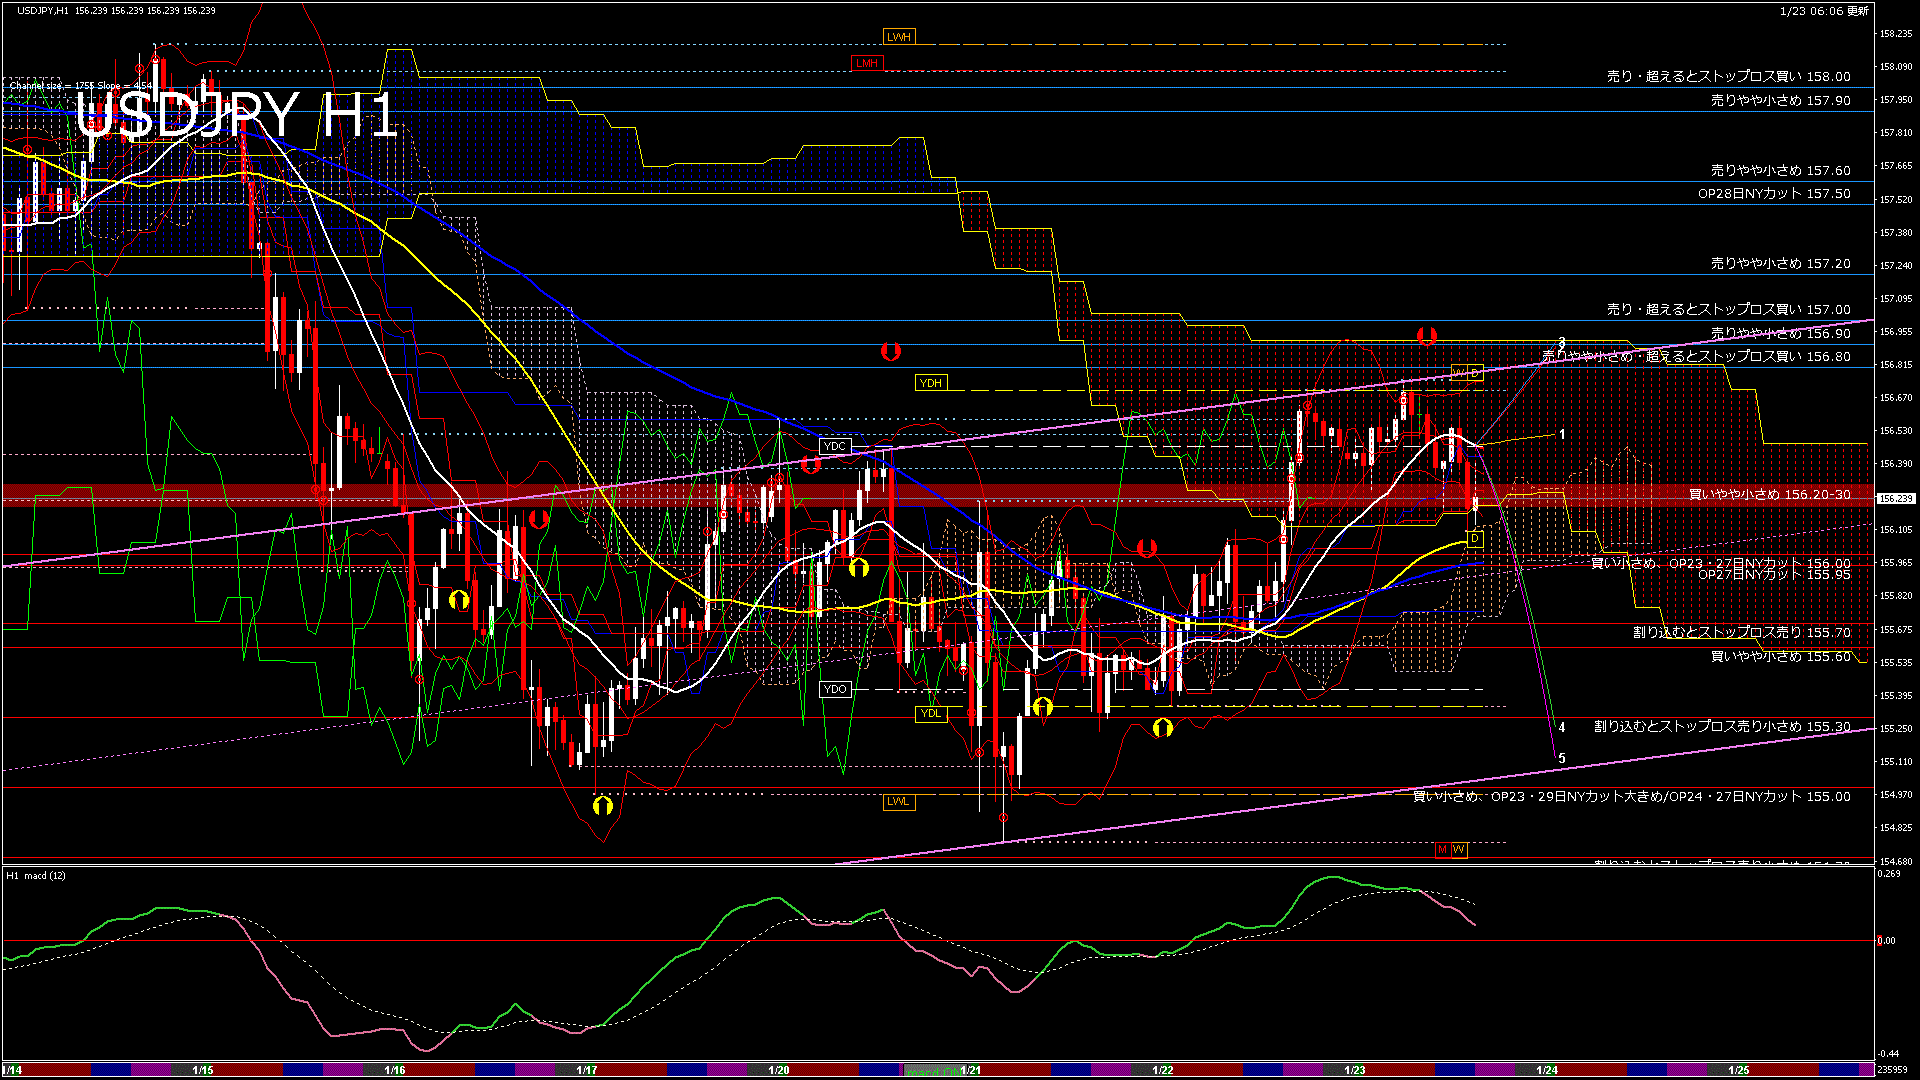
Task: Click the 156.955 price scale value
Action: (x=1896, y=331)
